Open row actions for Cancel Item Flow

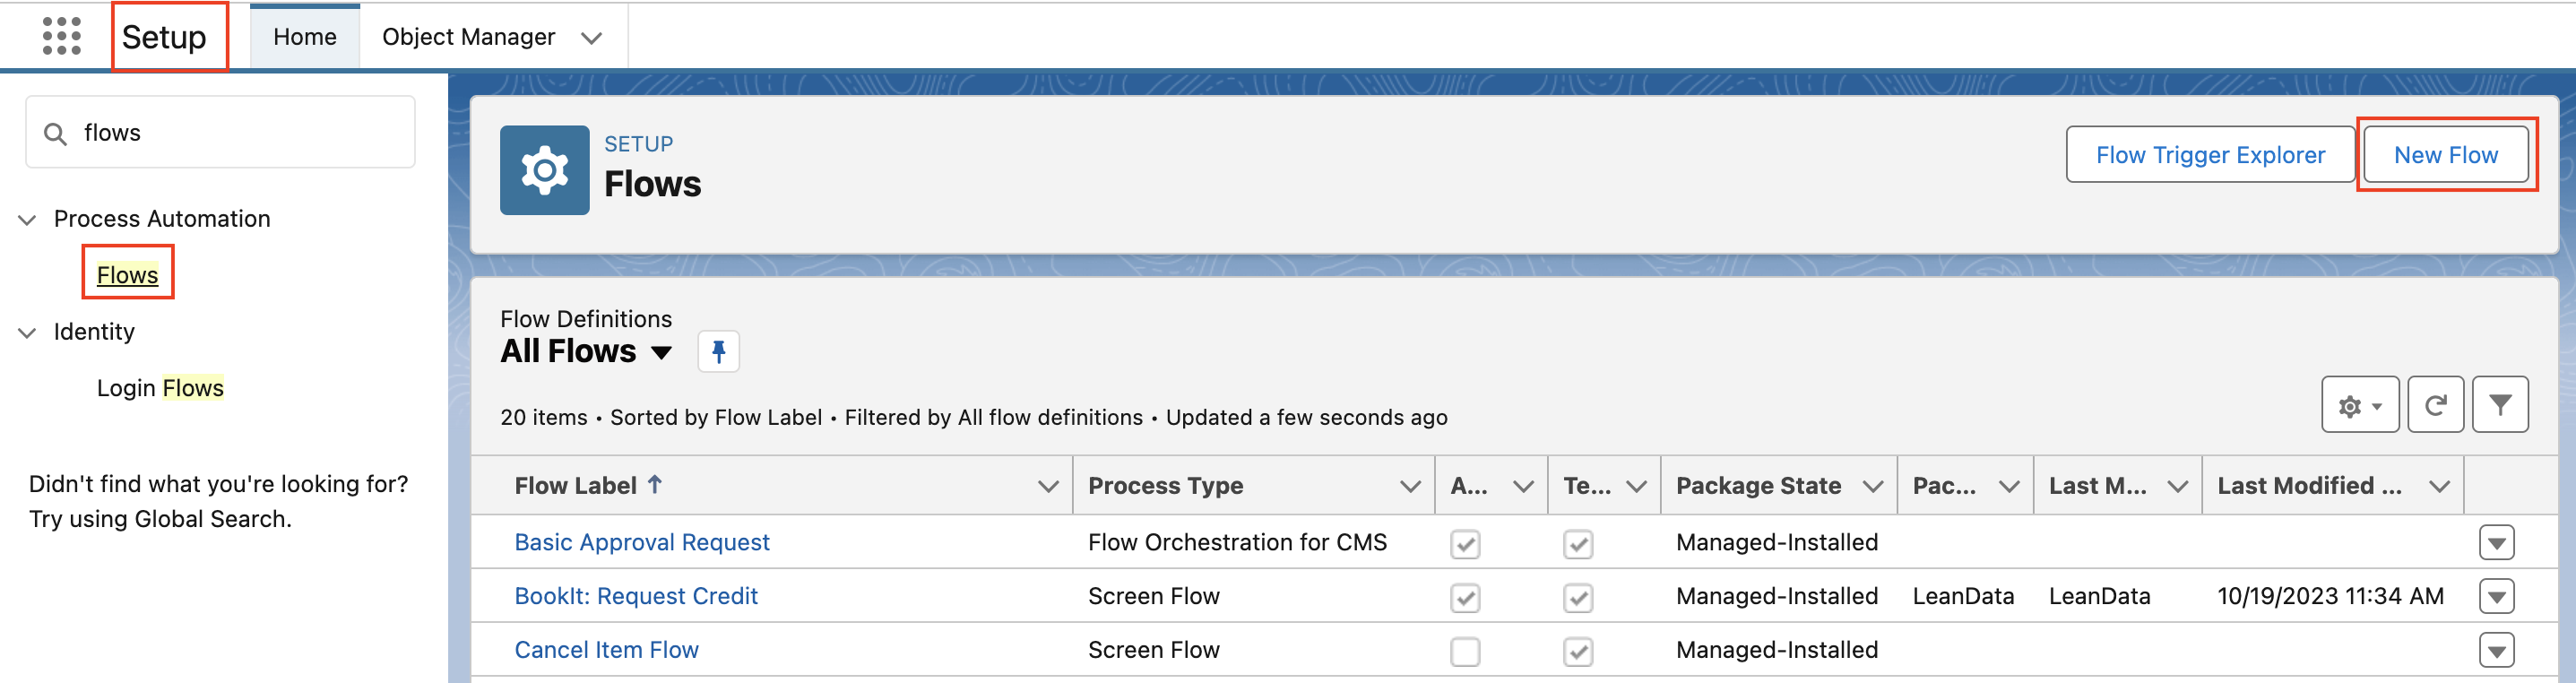coord(2496,651)
